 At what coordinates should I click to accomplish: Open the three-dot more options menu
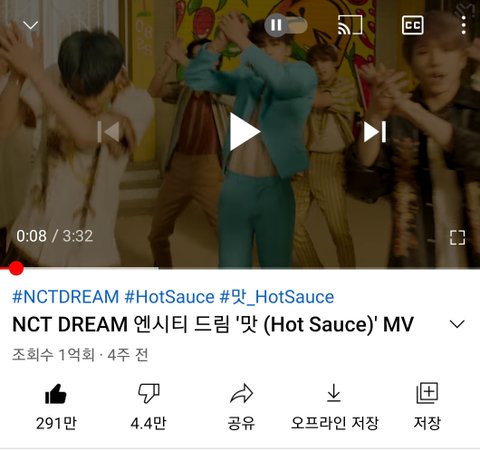pos(464,25)
